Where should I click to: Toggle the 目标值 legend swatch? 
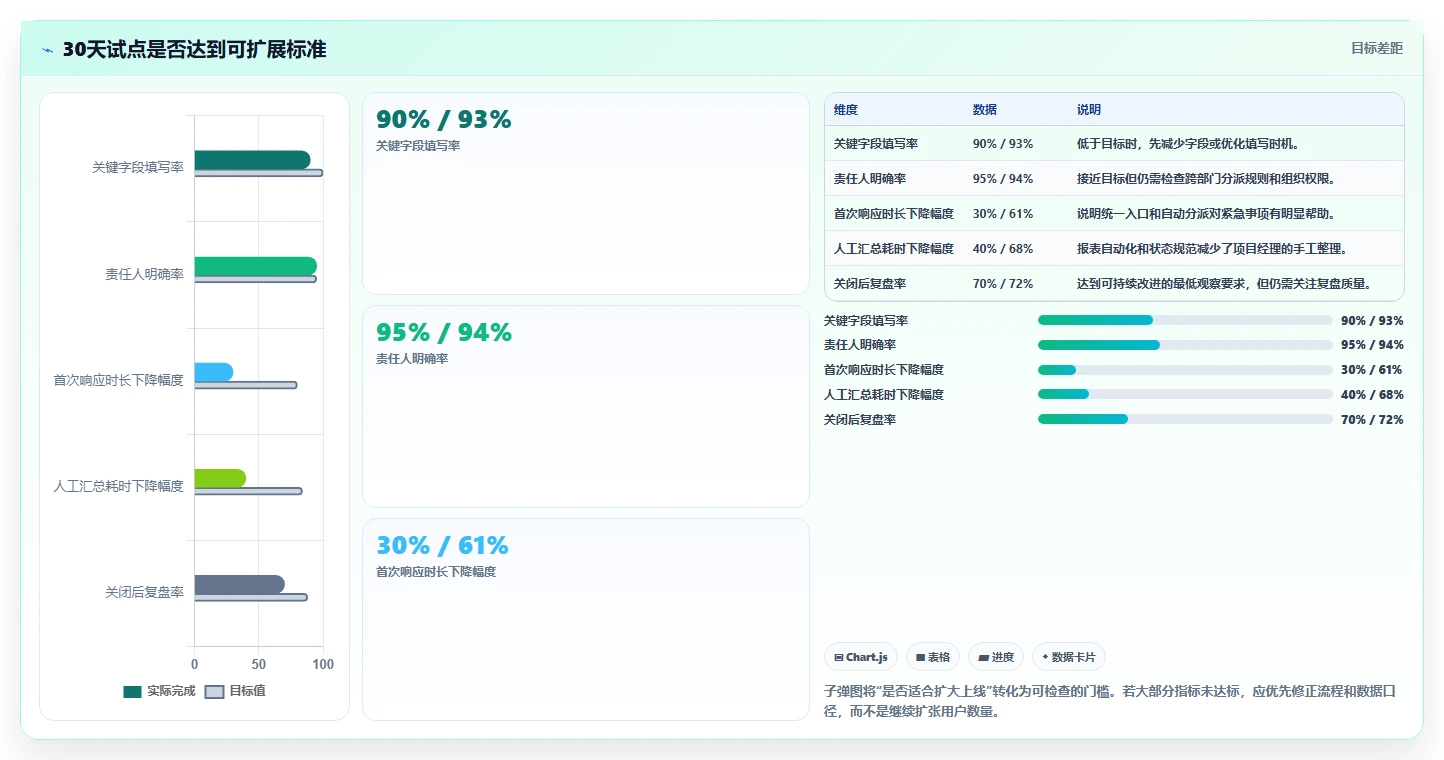click(x=214, y=691)
